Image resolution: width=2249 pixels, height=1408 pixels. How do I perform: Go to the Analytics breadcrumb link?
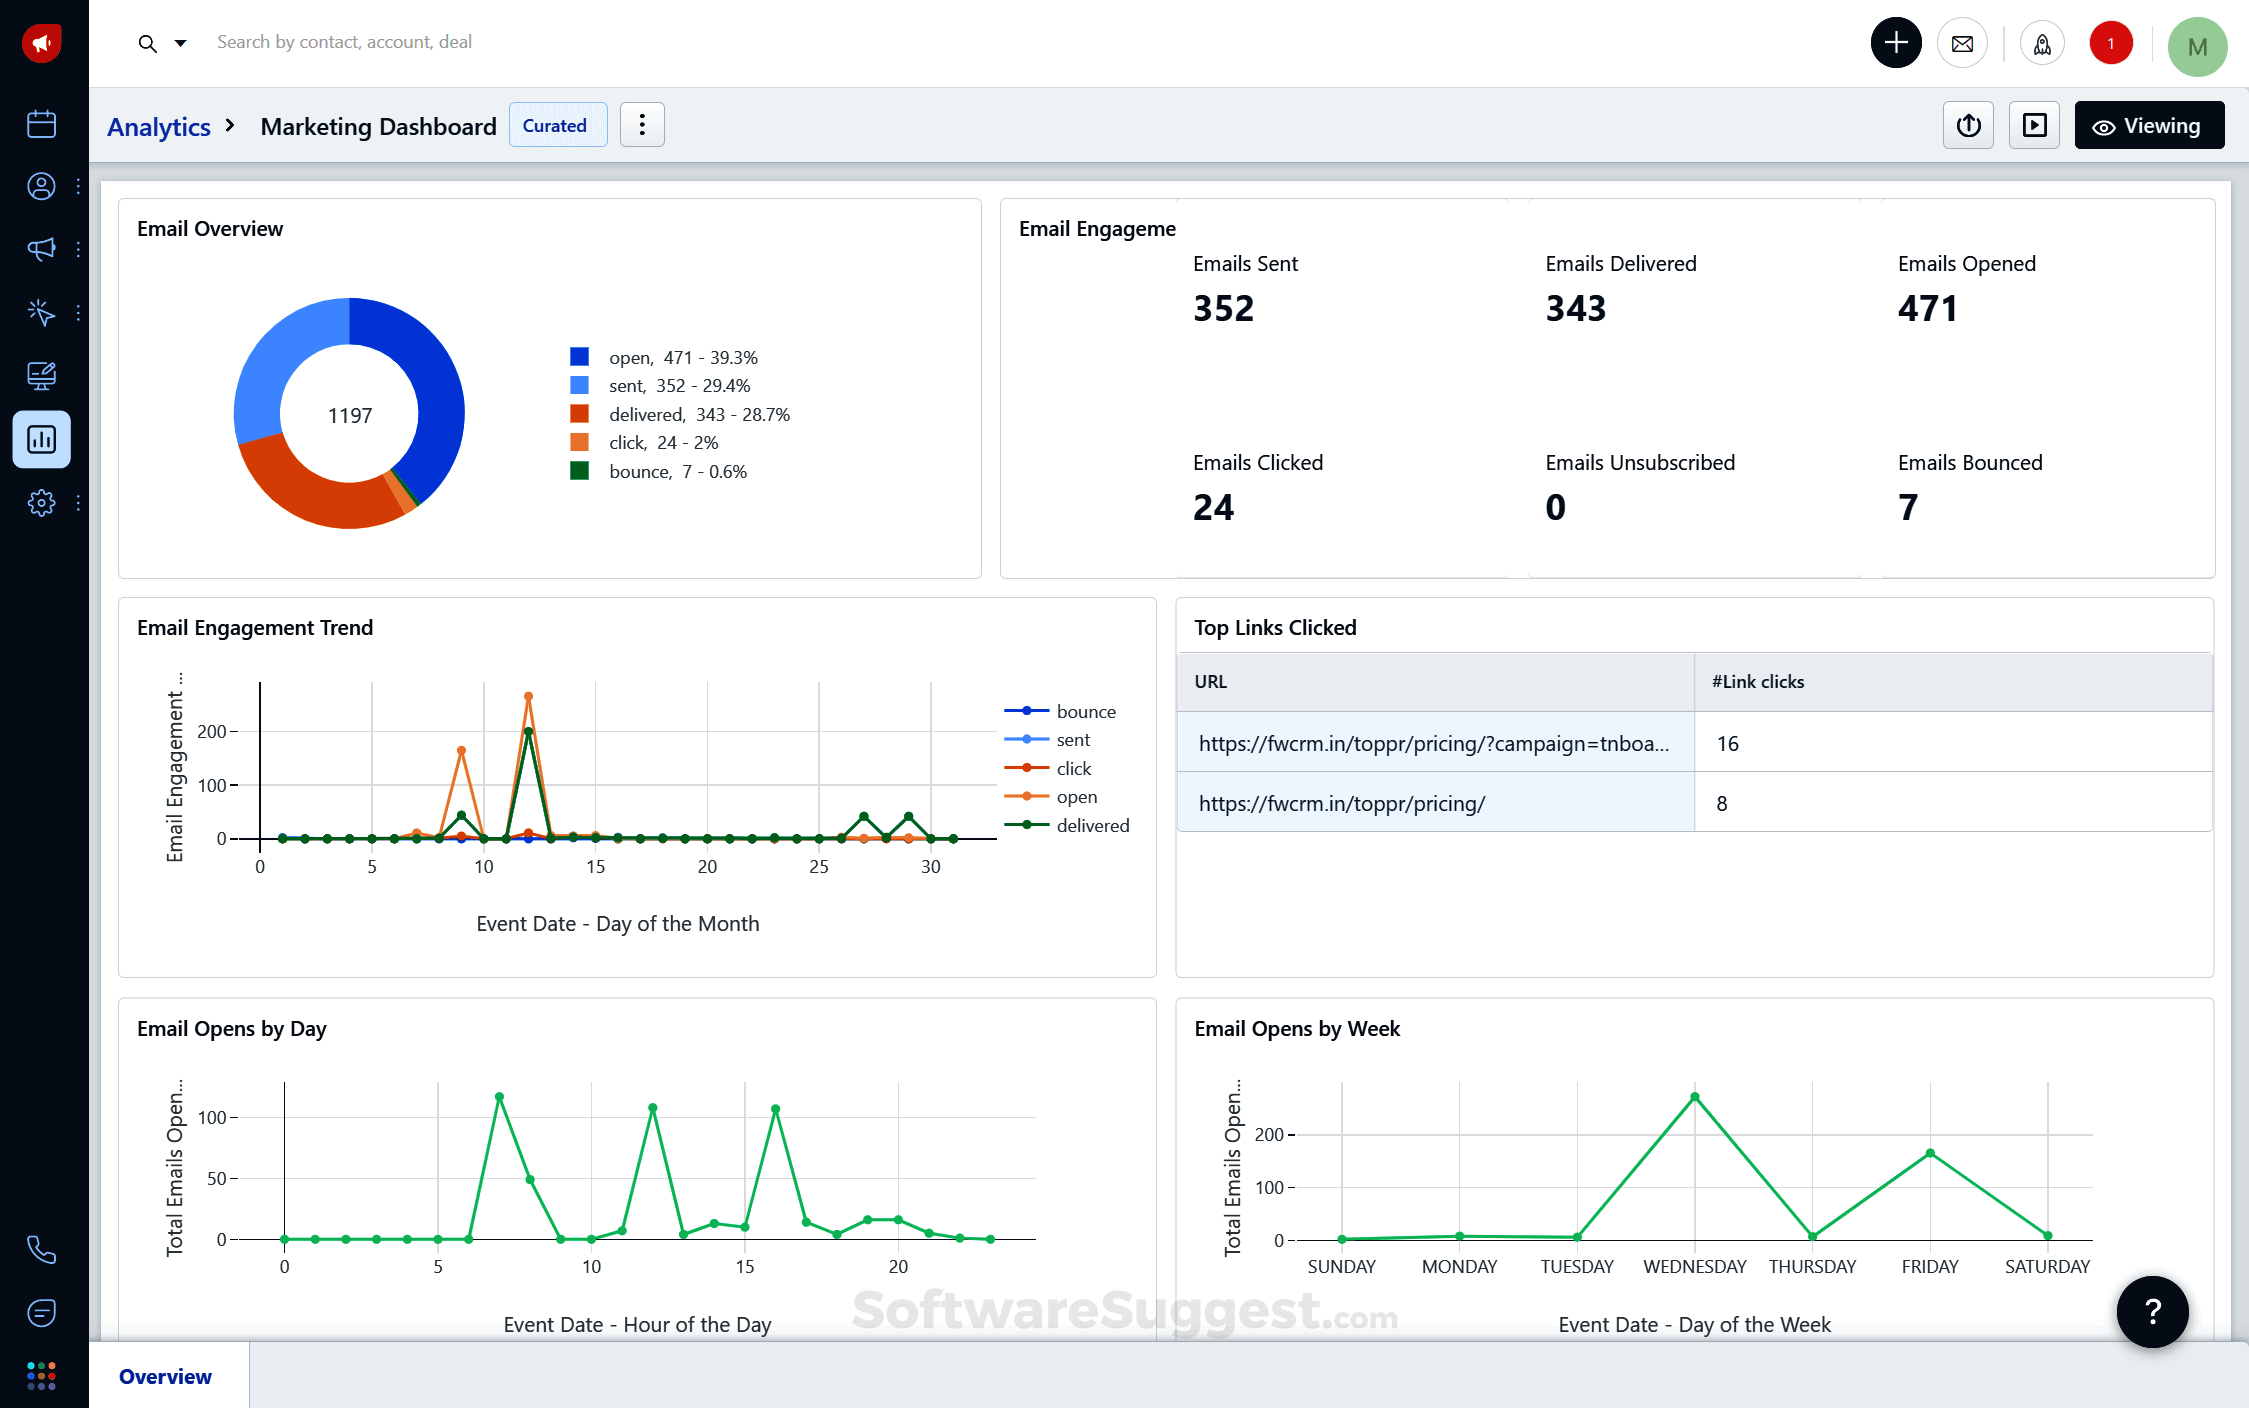coord(159,127)
